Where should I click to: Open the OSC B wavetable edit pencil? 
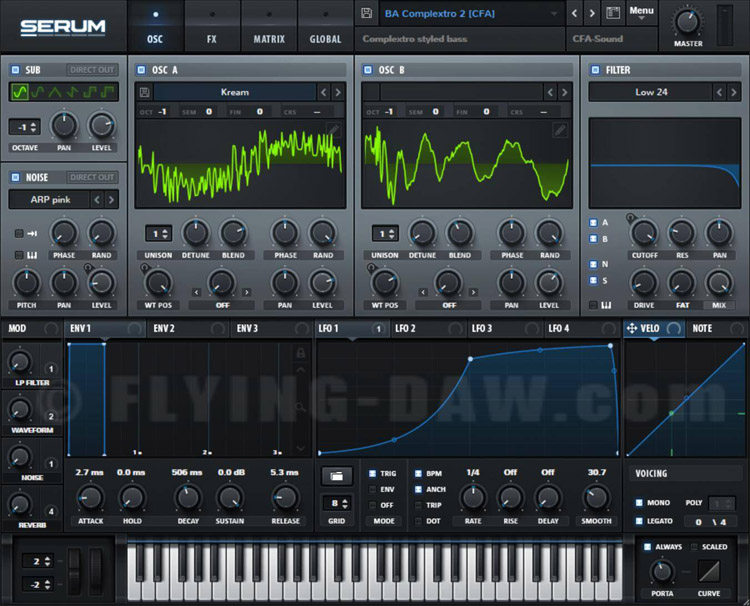pyautogui.click(x=560, y=129)
